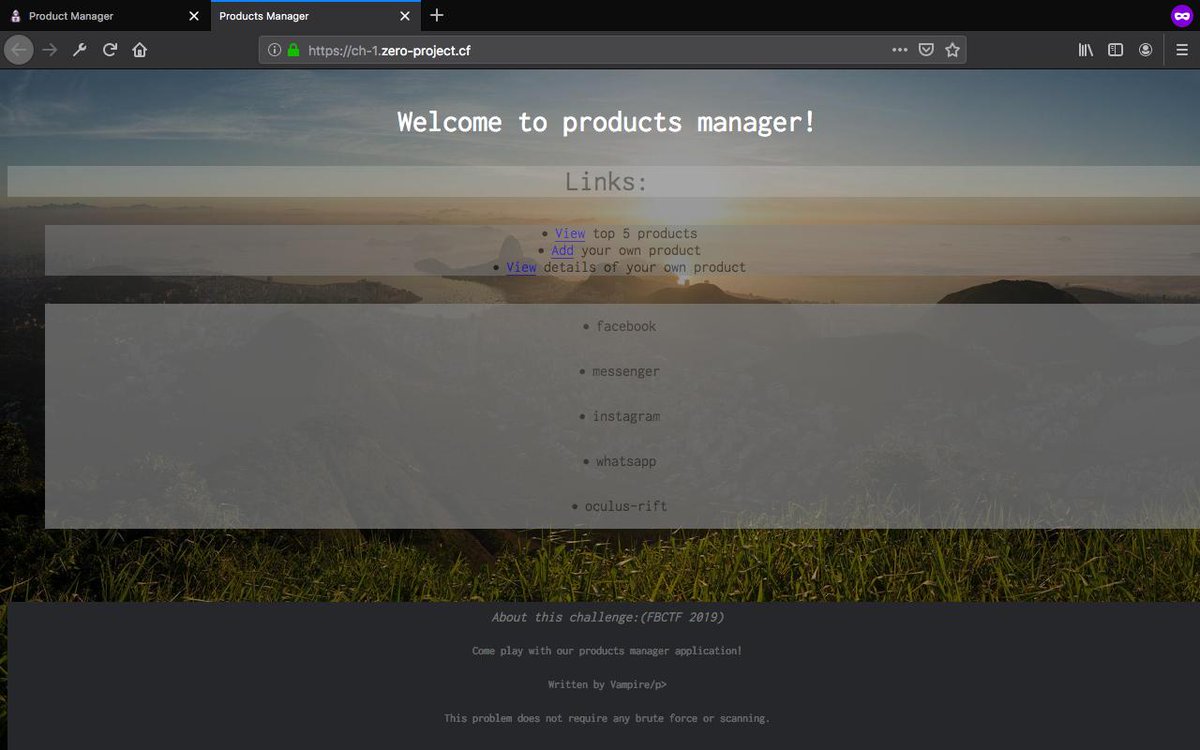Click the instagram list item
The image size is (1200, 750).
pyautogui.click(x=626, y=416)
